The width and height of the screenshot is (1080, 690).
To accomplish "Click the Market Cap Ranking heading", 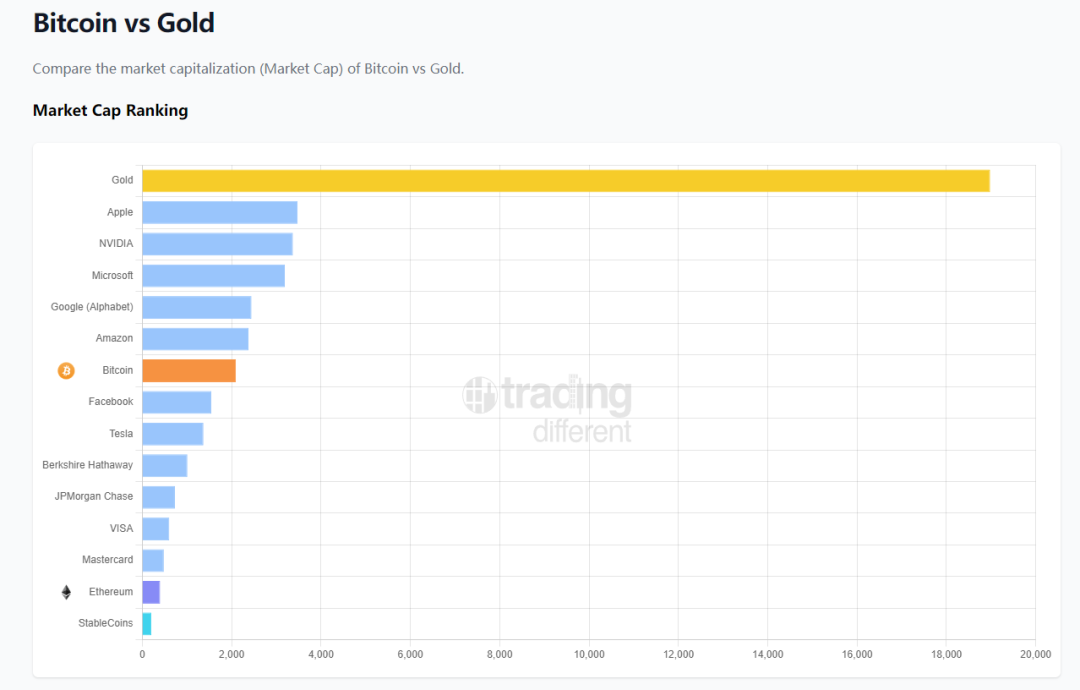I will pyautogui.click(x=110, y=110).
